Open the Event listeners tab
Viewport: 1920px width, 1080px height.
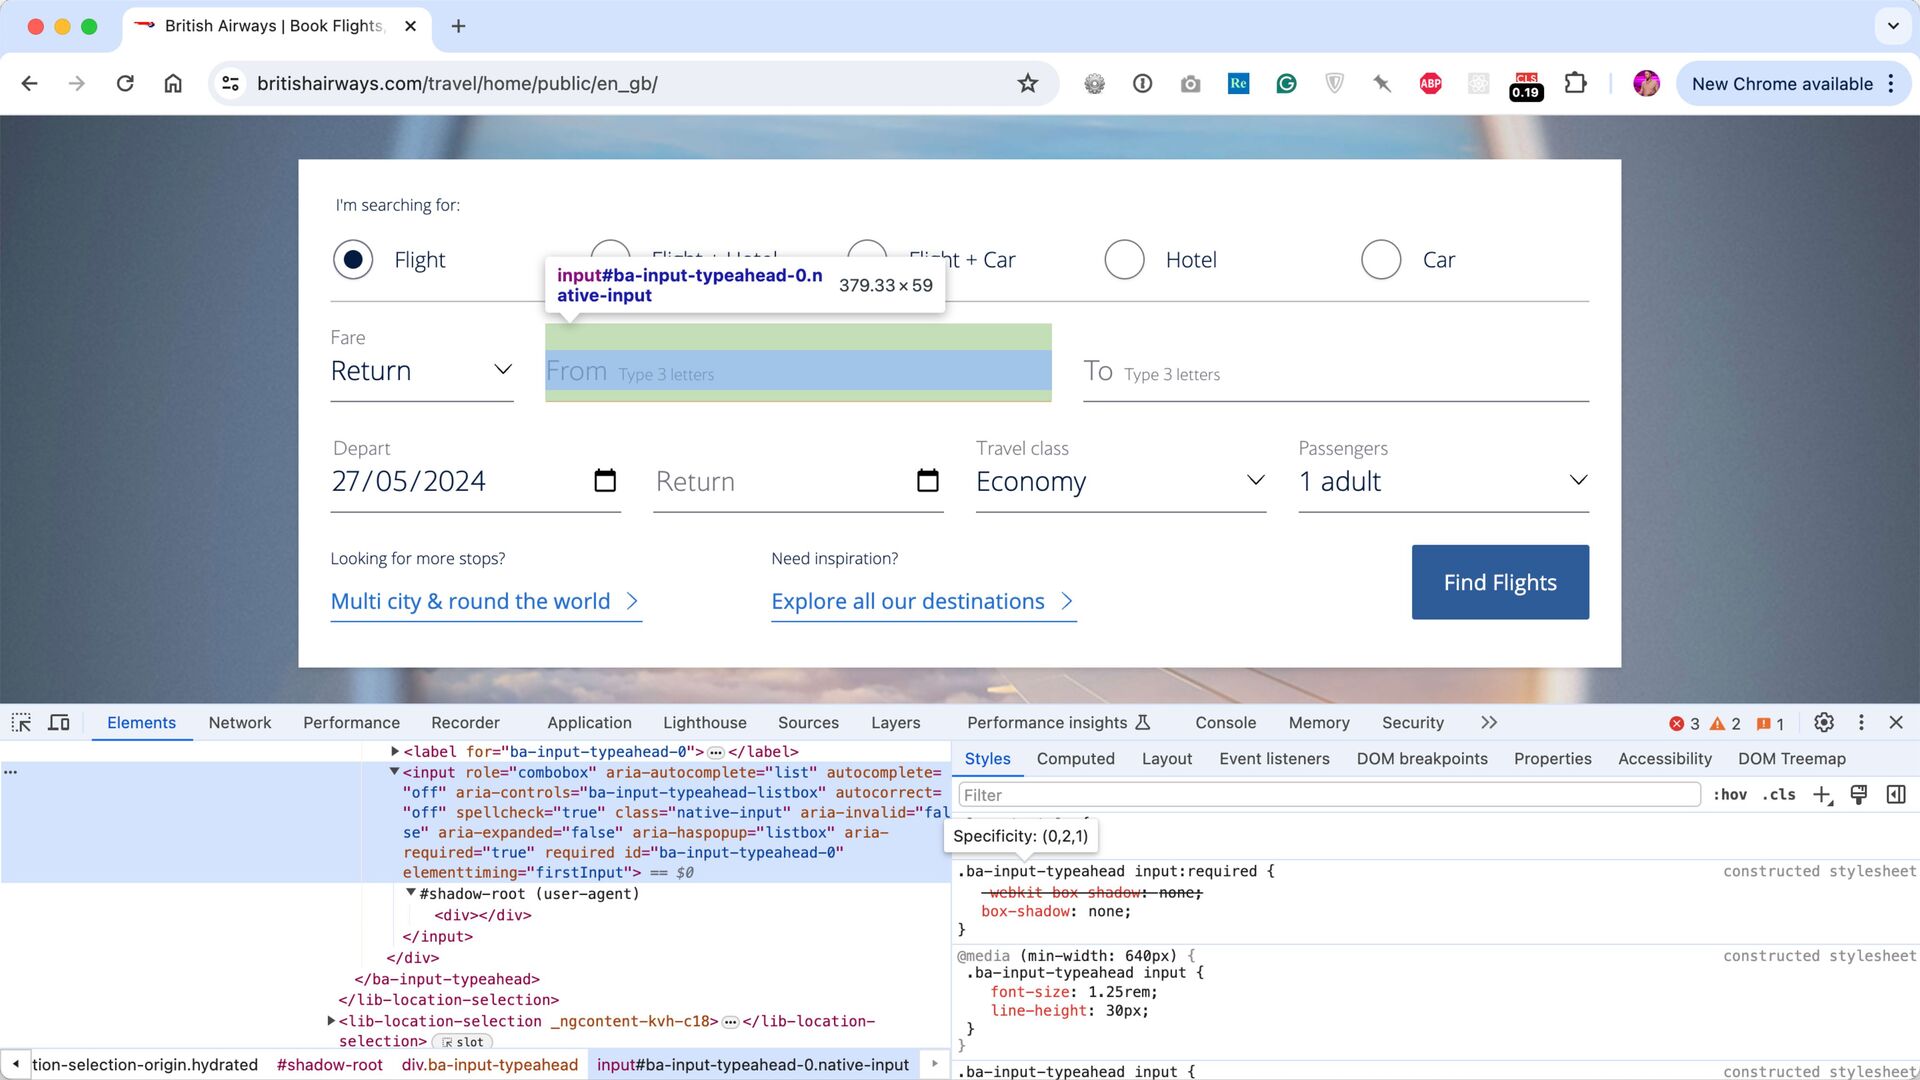[x=1274, y=759]
